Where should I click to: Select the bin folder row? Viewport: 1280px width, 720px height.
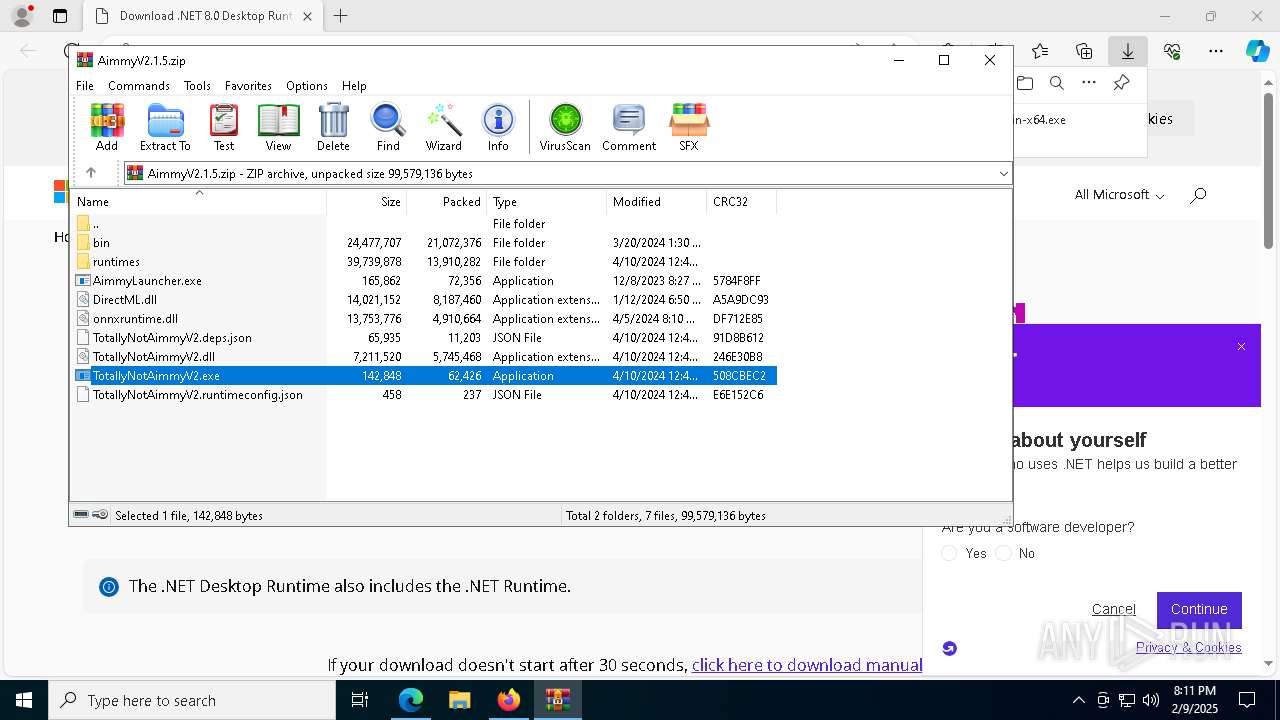[423, 243]
